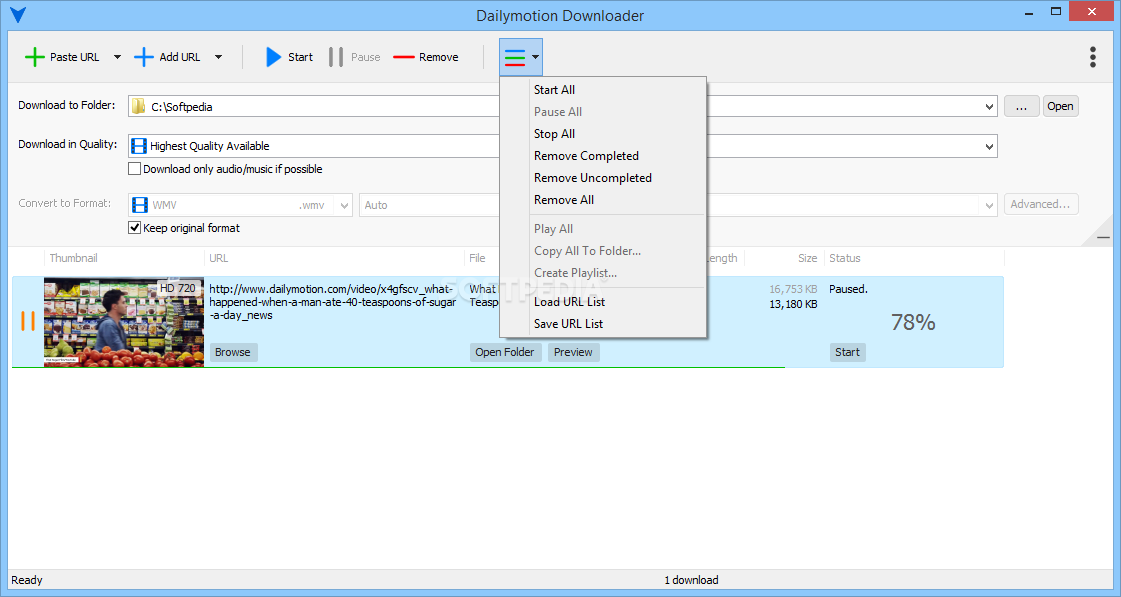The width and height of the screenshot is (1121, 597).
Task: Click the green download progress bar
Action: pyautogui.click(x=398, y=367)
